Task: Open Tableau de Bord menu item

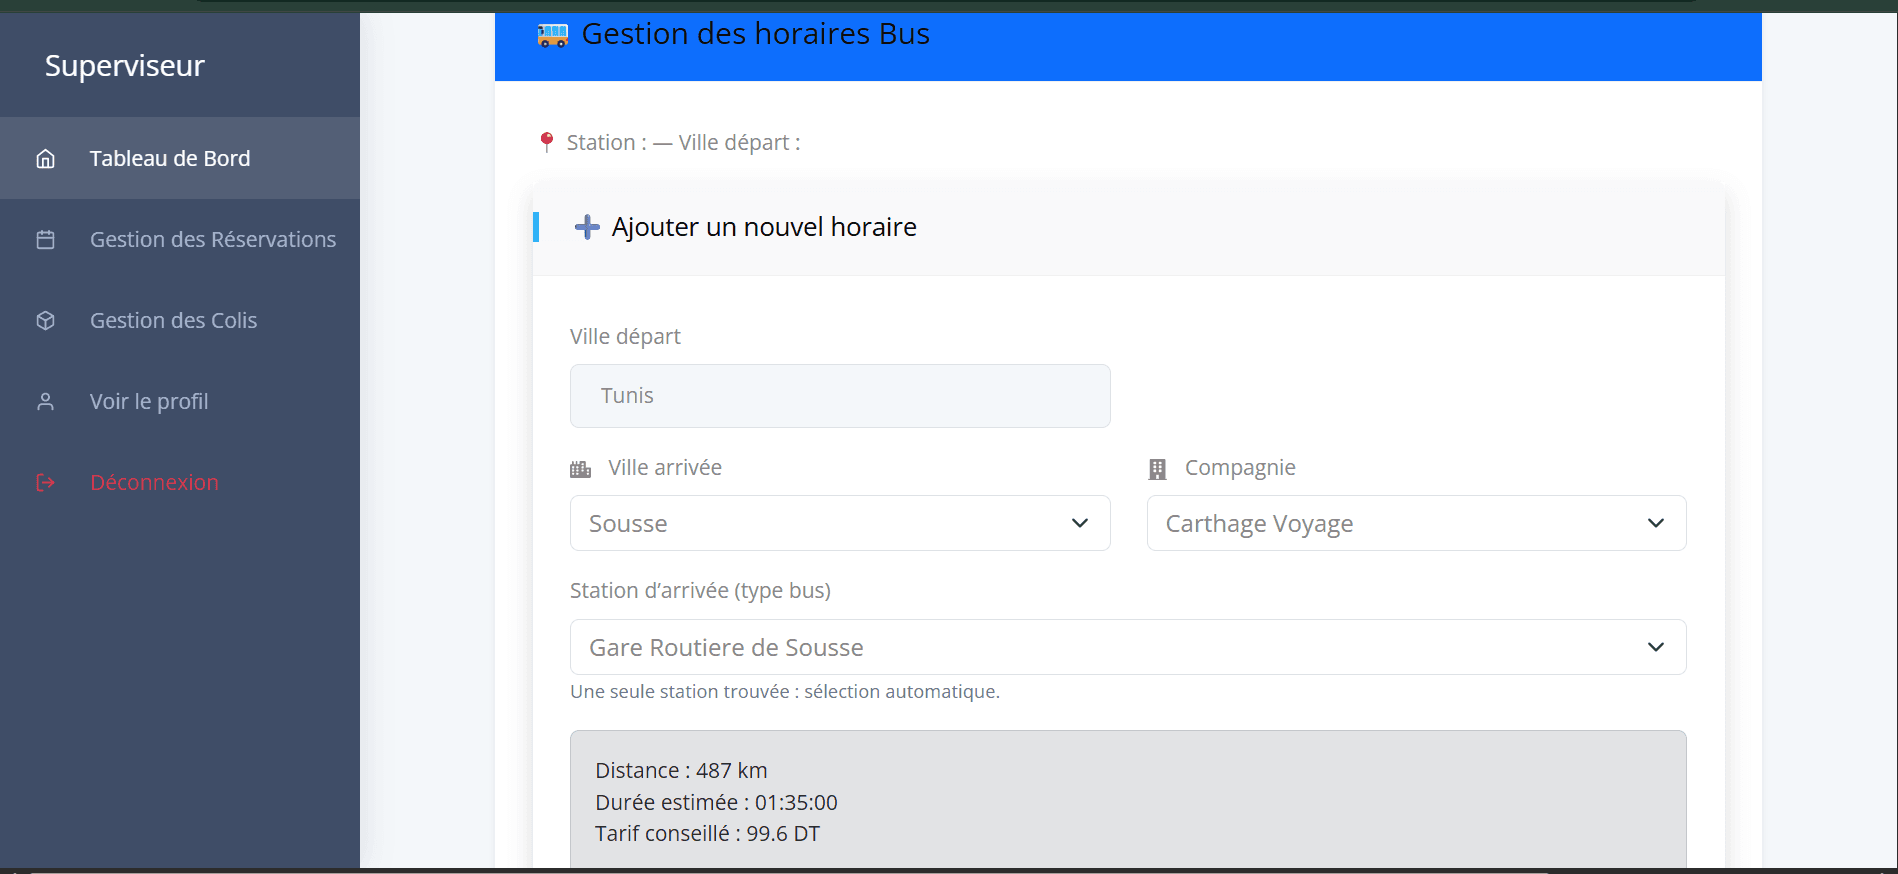Action: 180,158
